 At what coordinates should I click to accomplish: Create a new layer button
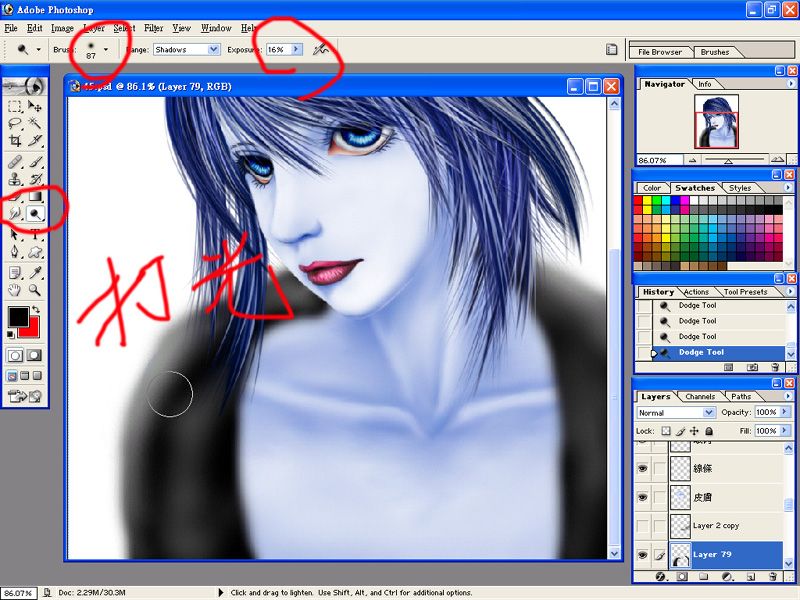(750, 577)
